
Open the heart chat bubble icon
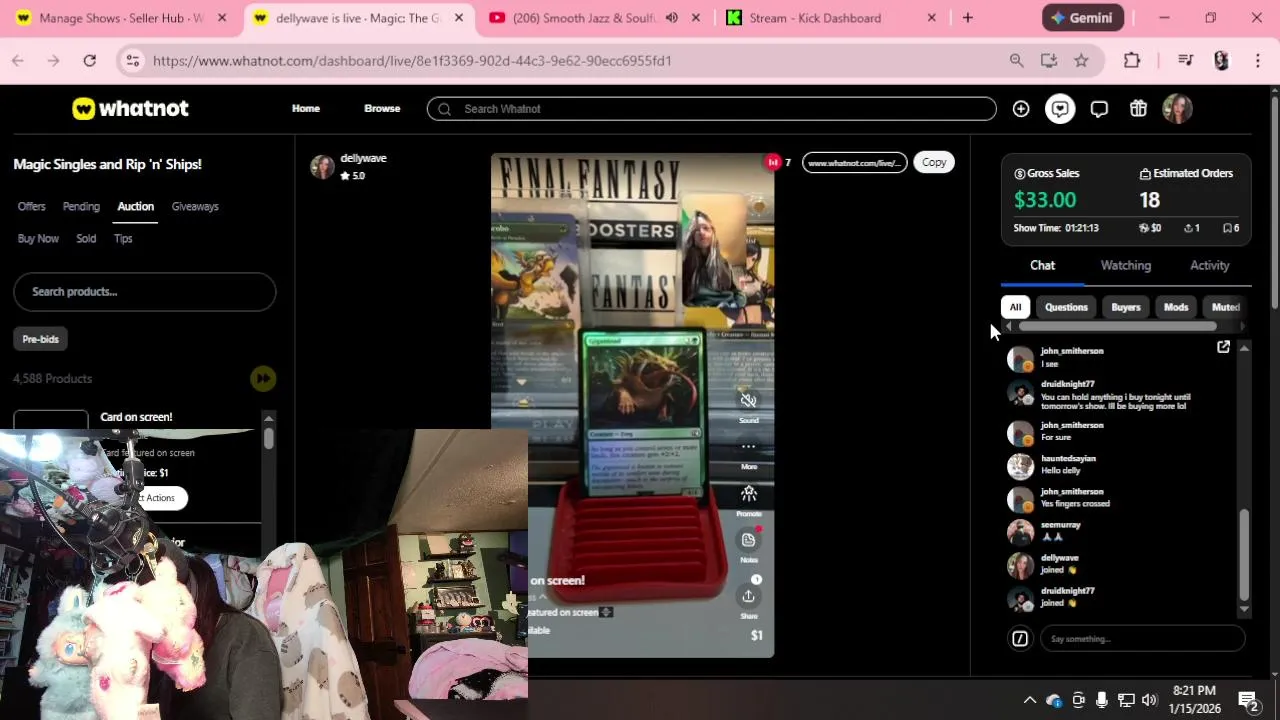pos(1060,109)
